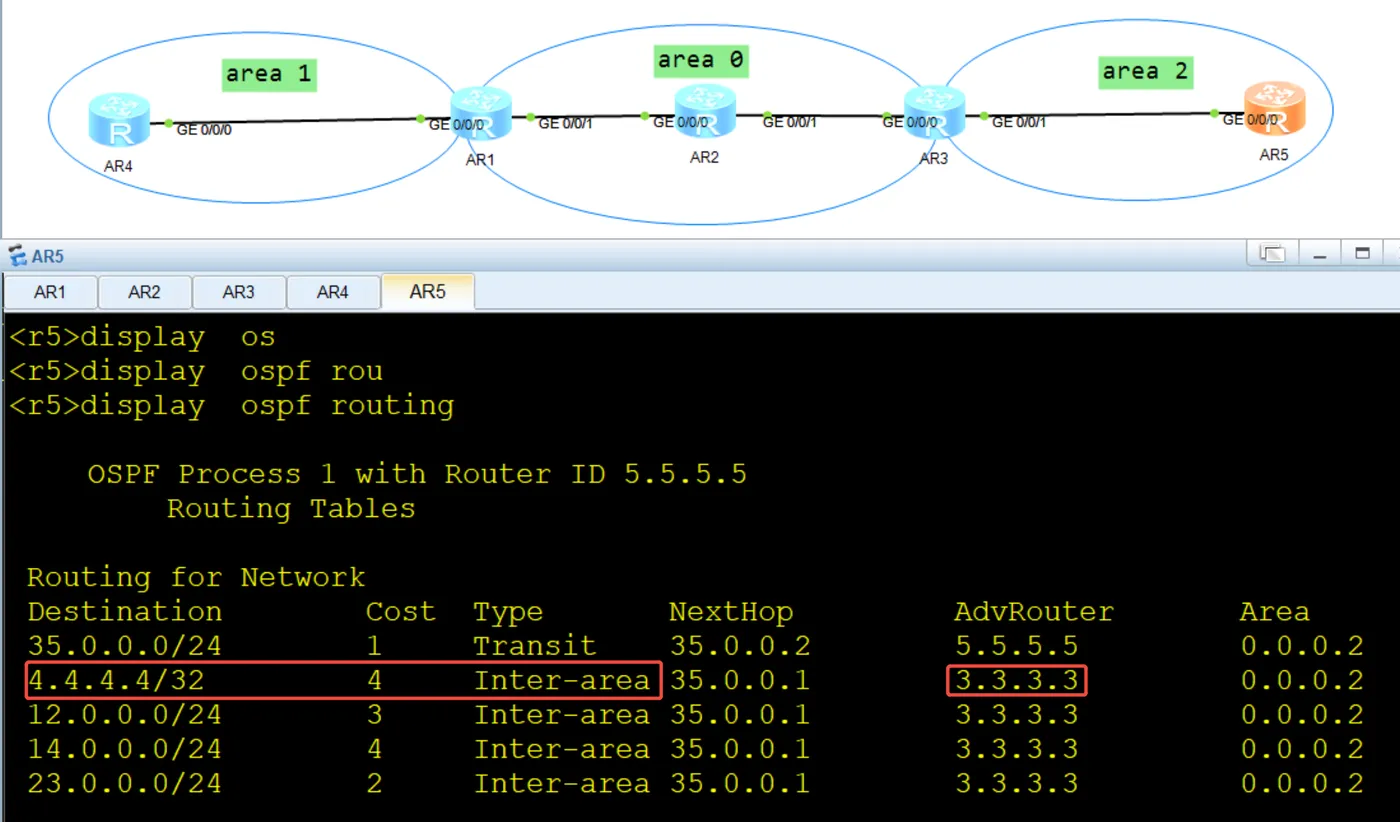
Task: Open the AR3 terminal tab
Action: point(239,292)
